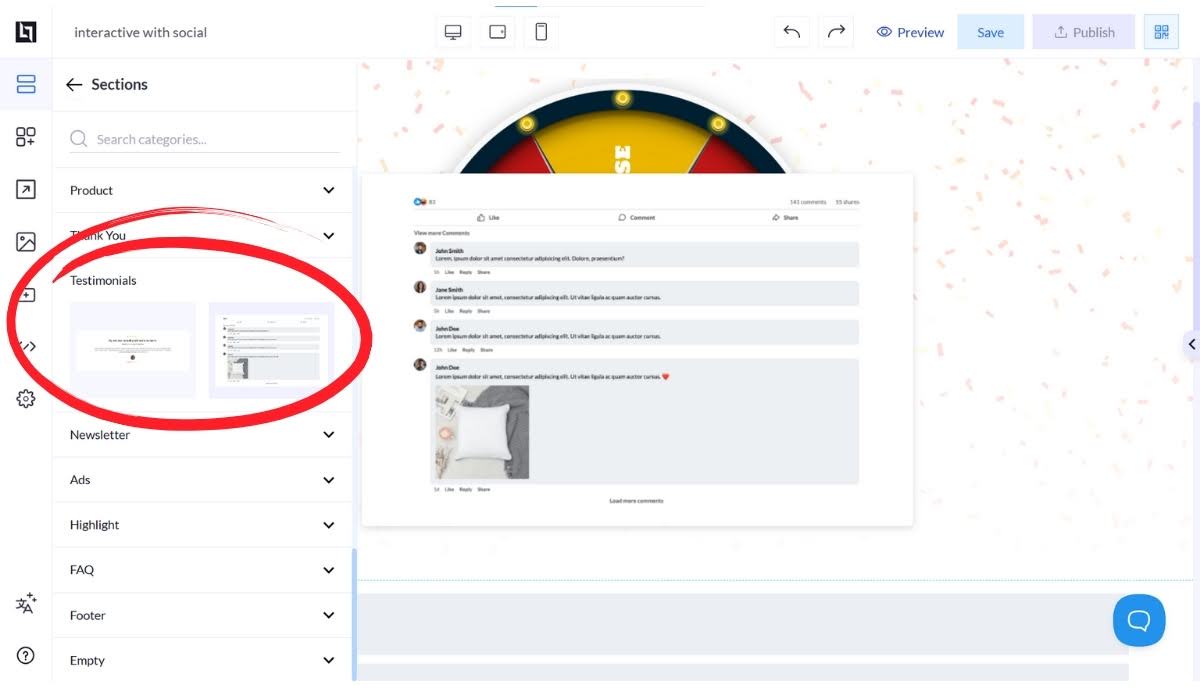Open the settings gear sidebar icon
Image resolution: width=1200 pixels, height=700 pixels.
pyautogui.click(x=26, y=399)
